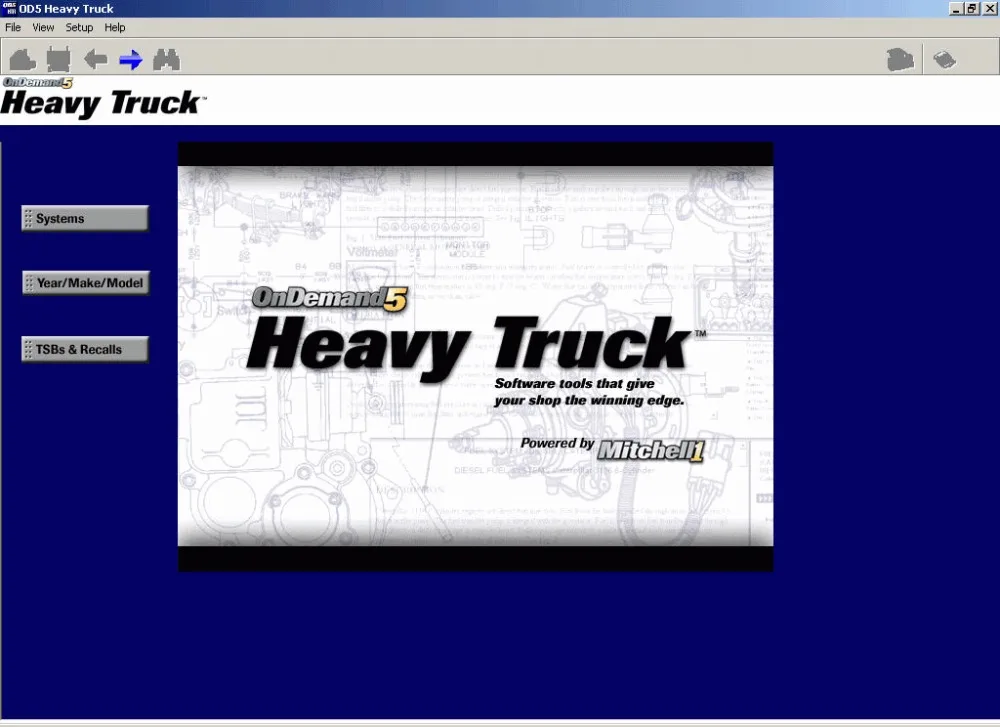Click the printer icon in the toolbar

coord(59,60)
